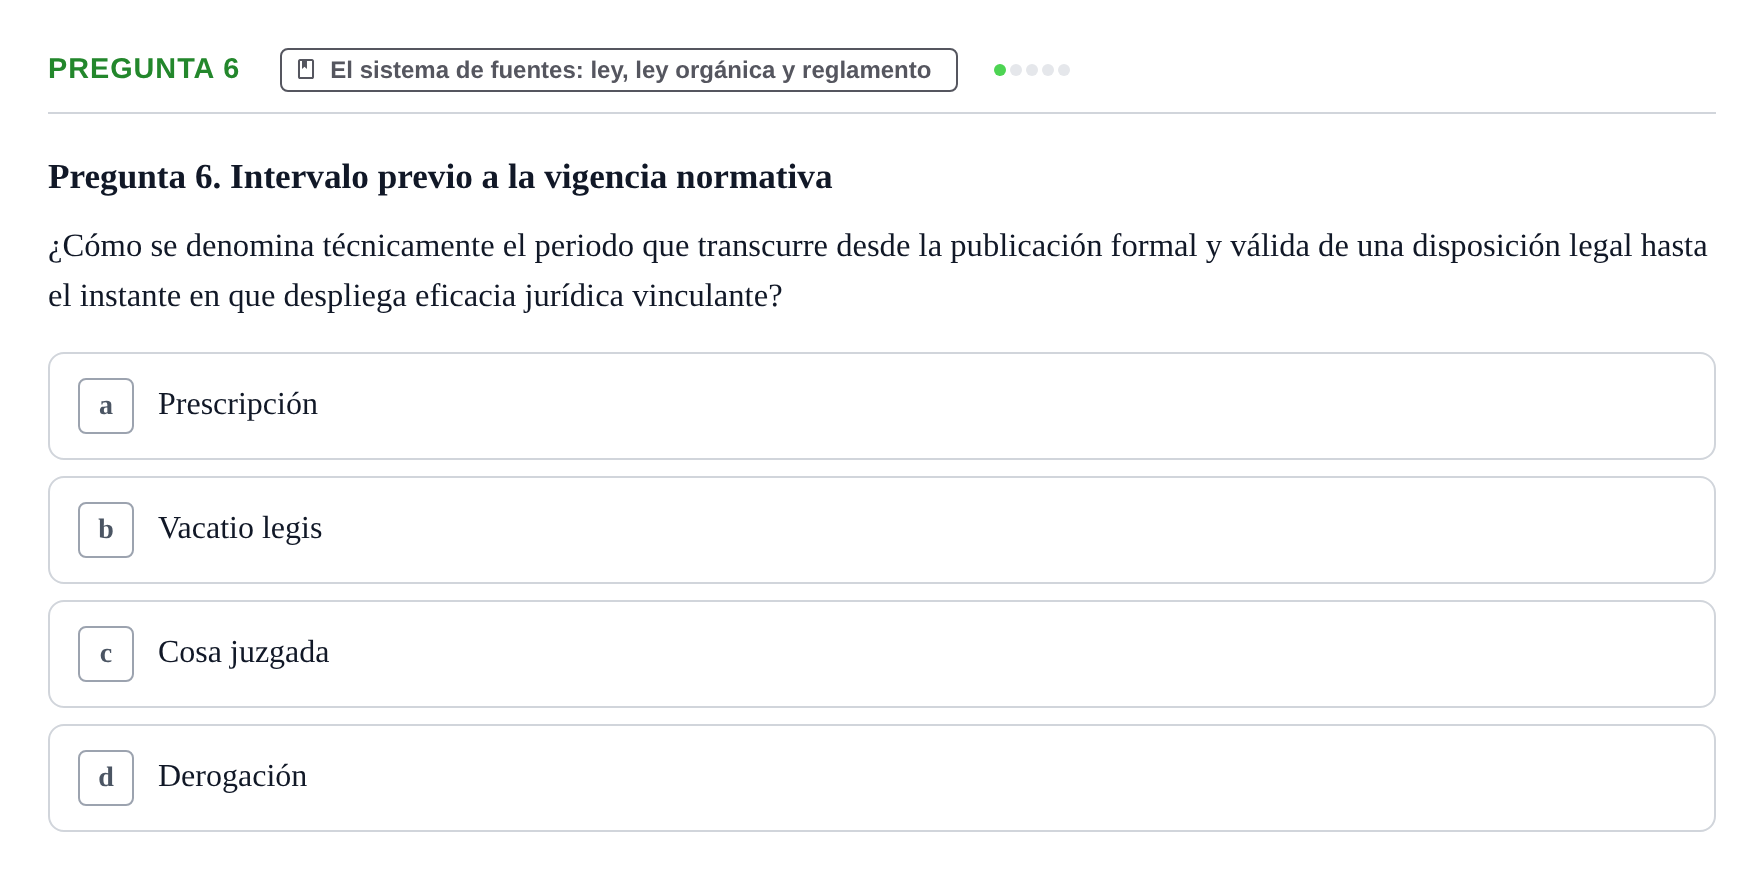The image size is (1764, 882).
Task: Open topic tag El sistema de fuentes
Action: pos(619,70)
